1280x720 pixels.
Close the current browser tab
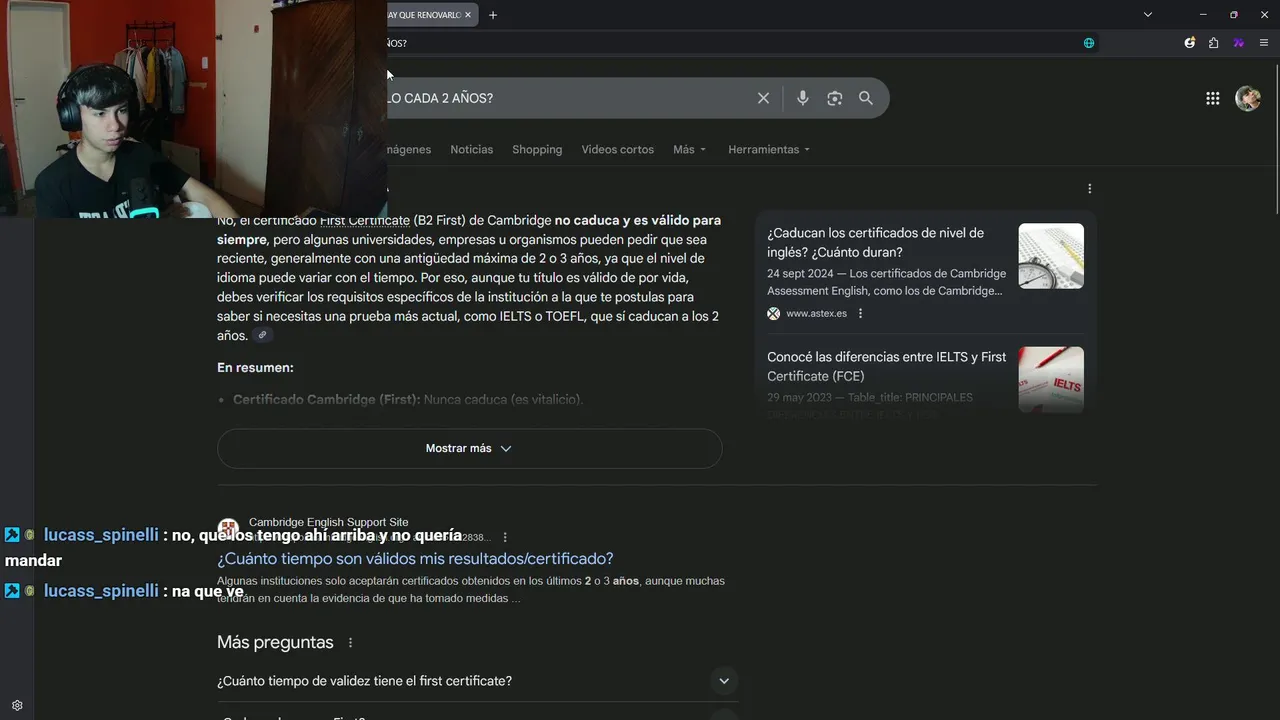[468, 15]
